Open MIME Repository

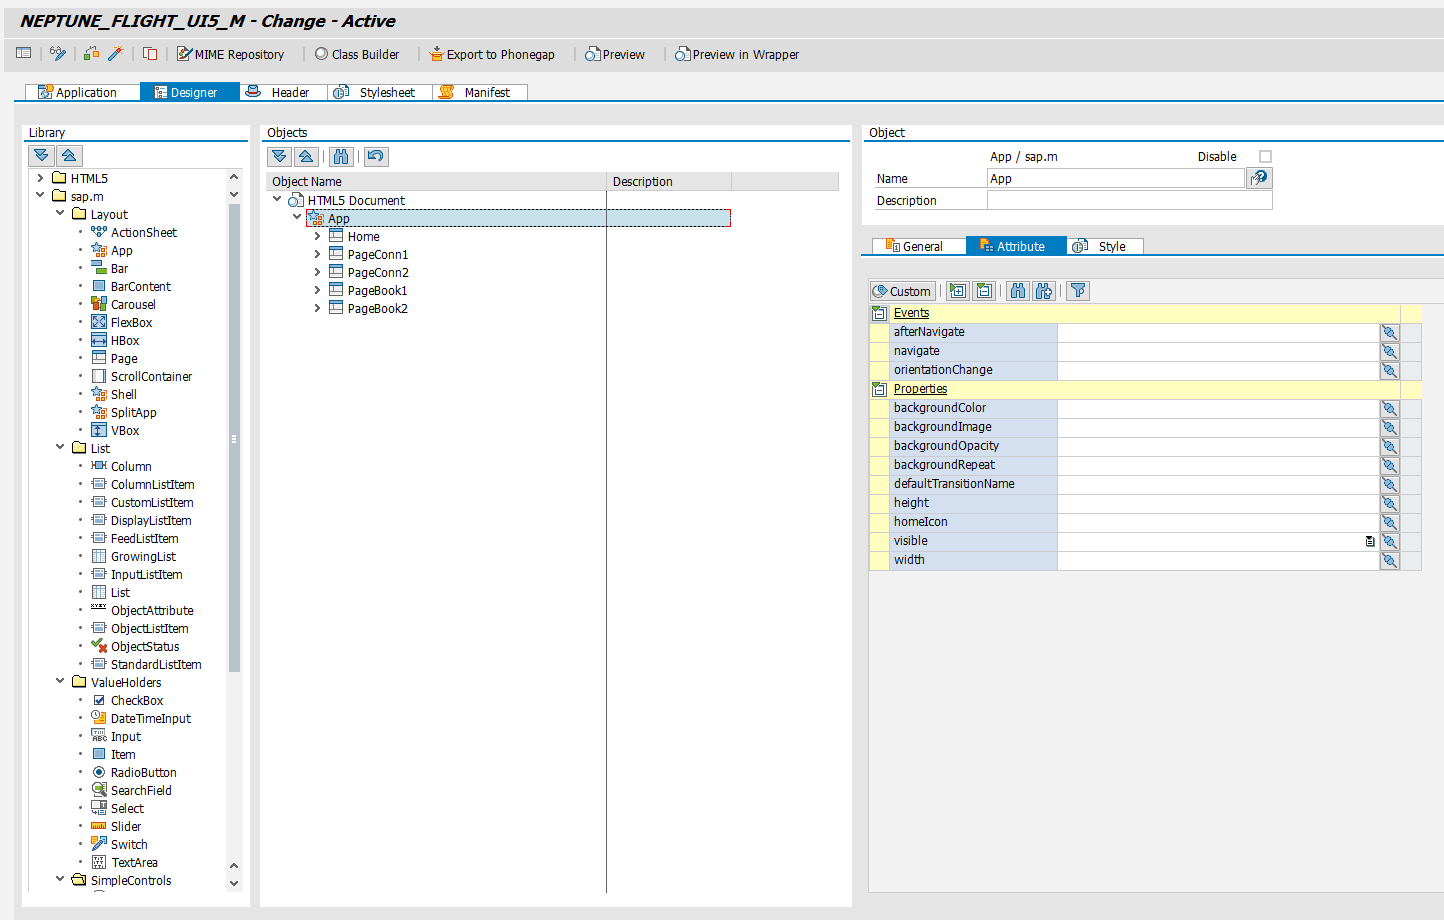(231, 54)
